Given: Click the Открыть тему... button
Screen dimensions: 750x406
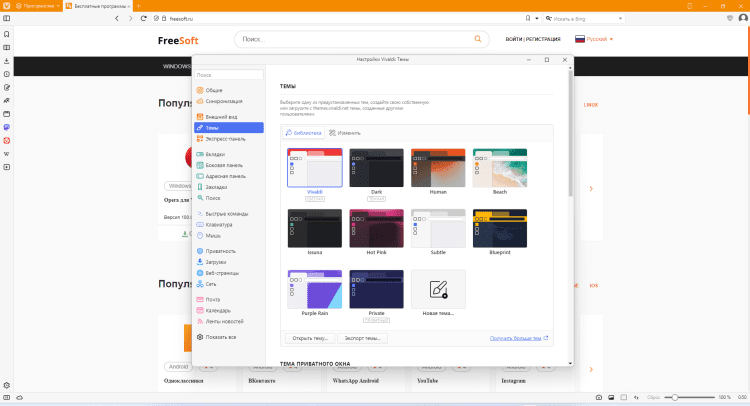Looking at the screenshot, I should tap(310, 338).
